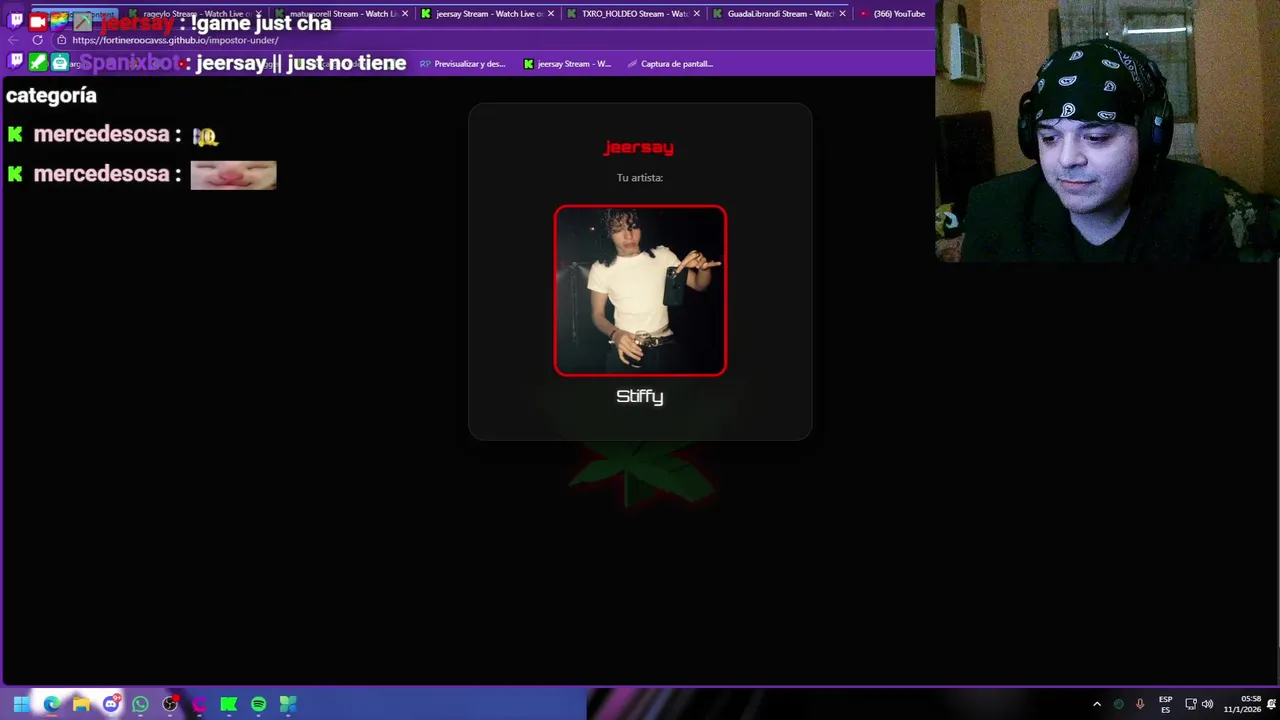Image resolution: width=1280 pixels, height=720 pixels.
Task: Switch to the TXRO_HOLDEO Stream tab
Action: point(634,14)
